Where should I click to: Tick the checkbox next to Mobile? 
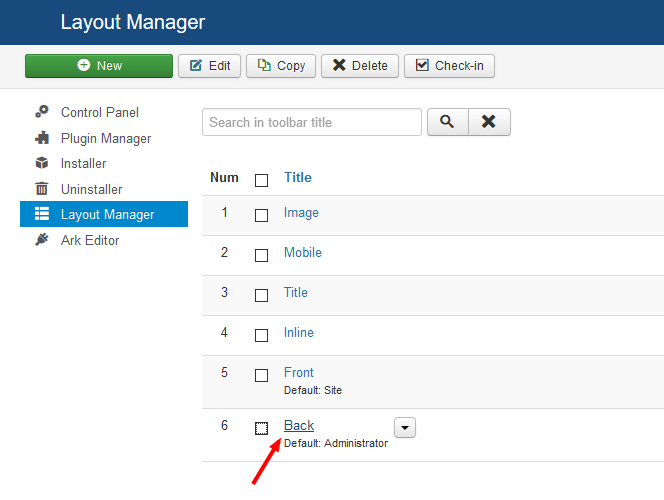coord(262,255)
